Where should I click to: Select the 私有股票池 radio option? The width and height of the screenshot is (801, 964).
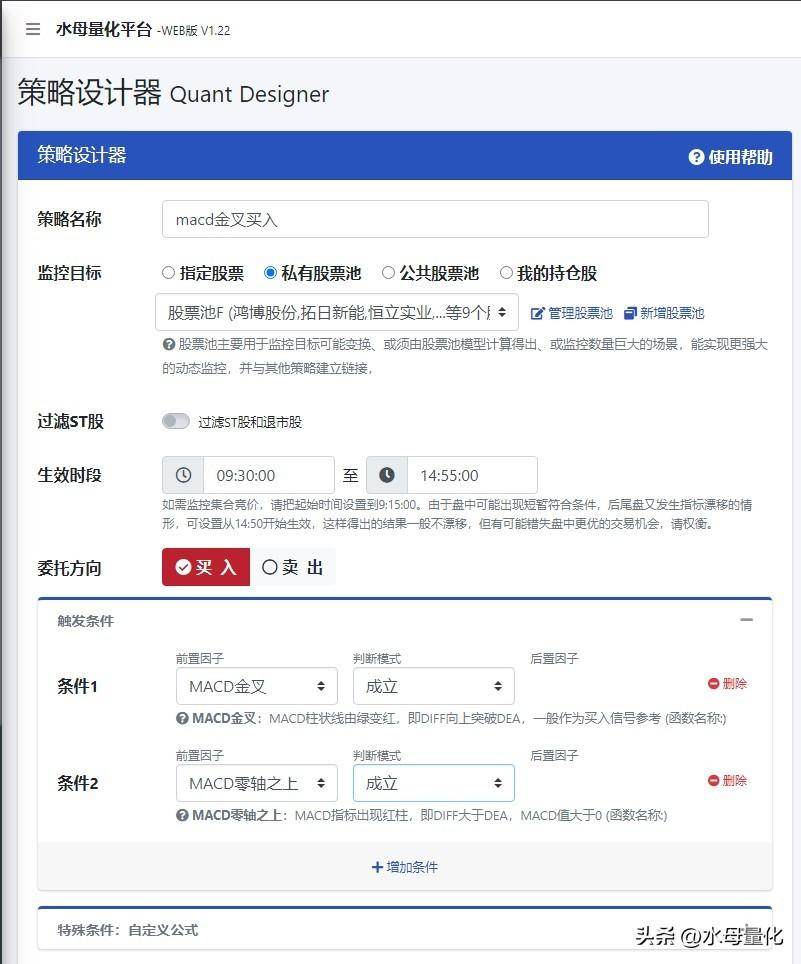coord(312,273)
